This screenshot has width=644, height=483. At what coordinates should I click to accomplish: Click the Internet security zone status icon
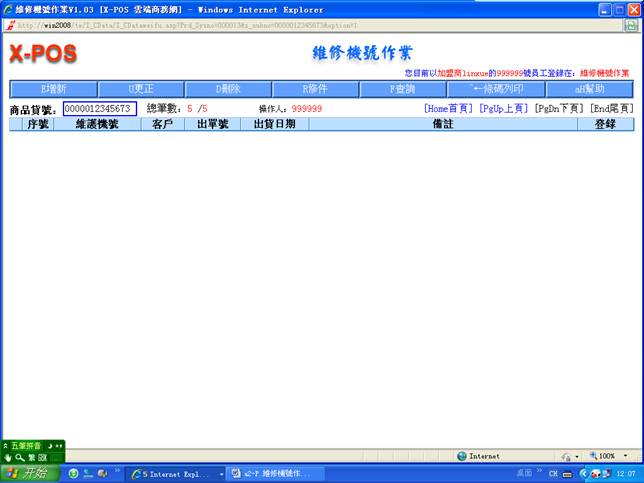[x=485, y=456]
